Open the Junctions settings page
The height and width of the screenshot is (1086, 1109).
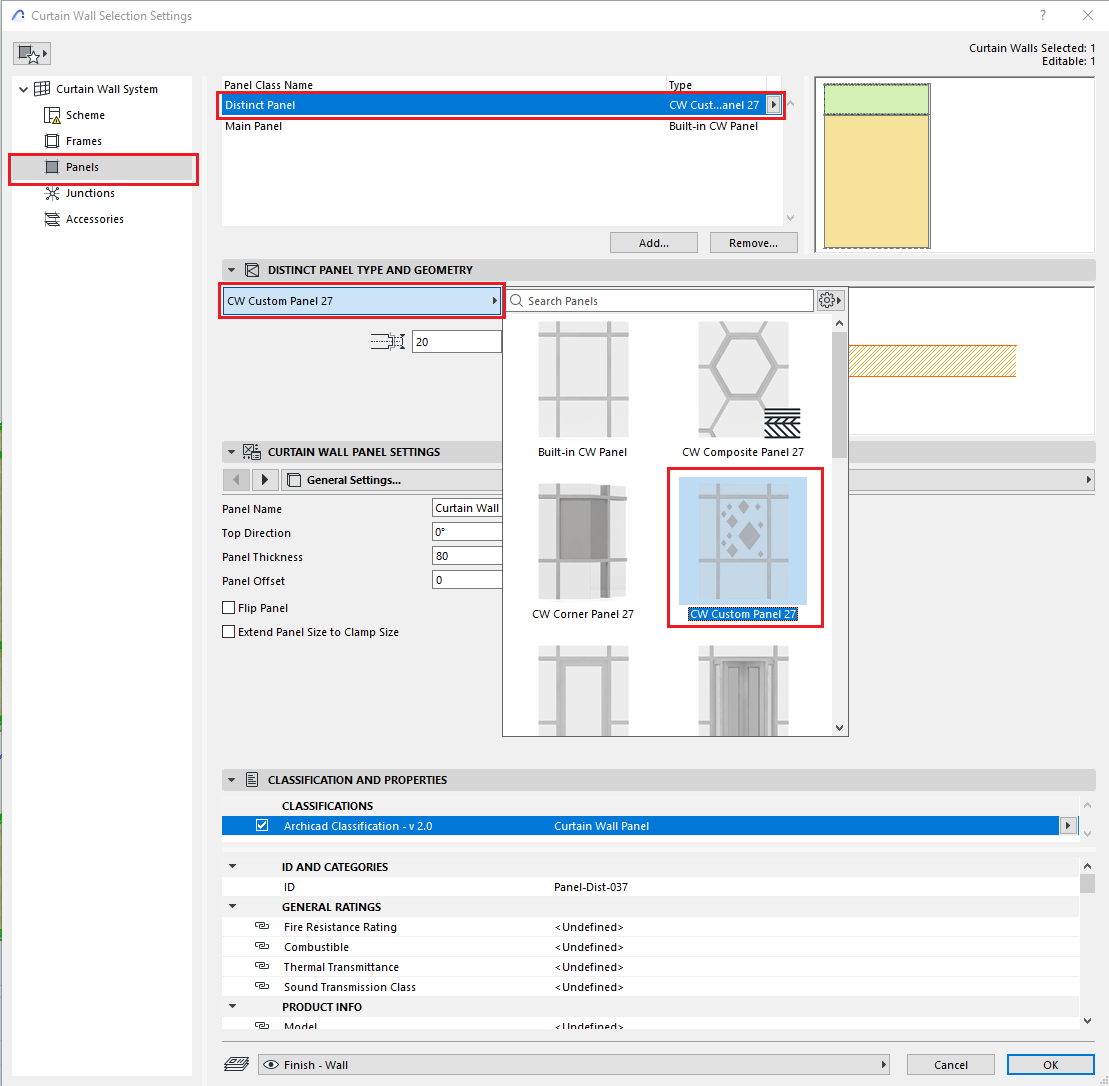[90, 193]
